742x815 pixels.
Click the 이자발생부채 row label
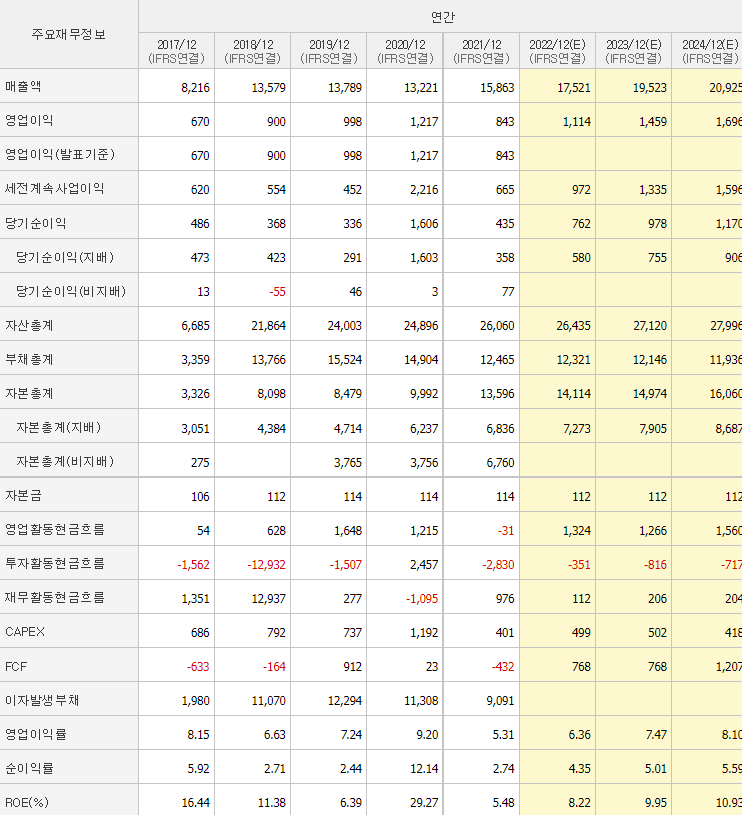point(42,700)
